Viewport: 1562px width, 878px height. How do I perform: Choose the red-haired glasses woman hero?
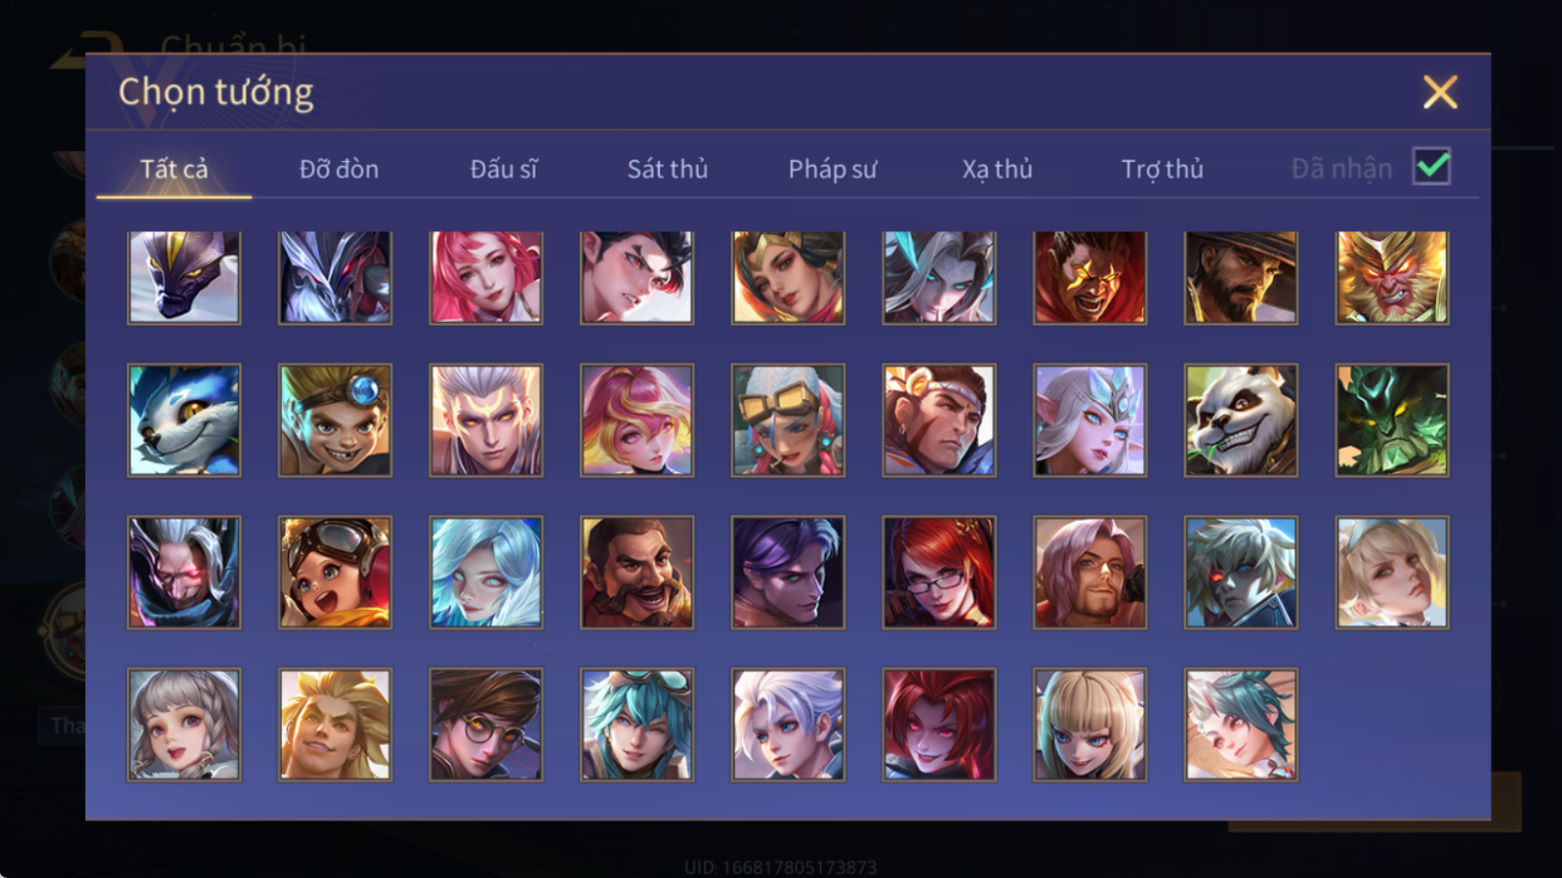tap(939, 572)
